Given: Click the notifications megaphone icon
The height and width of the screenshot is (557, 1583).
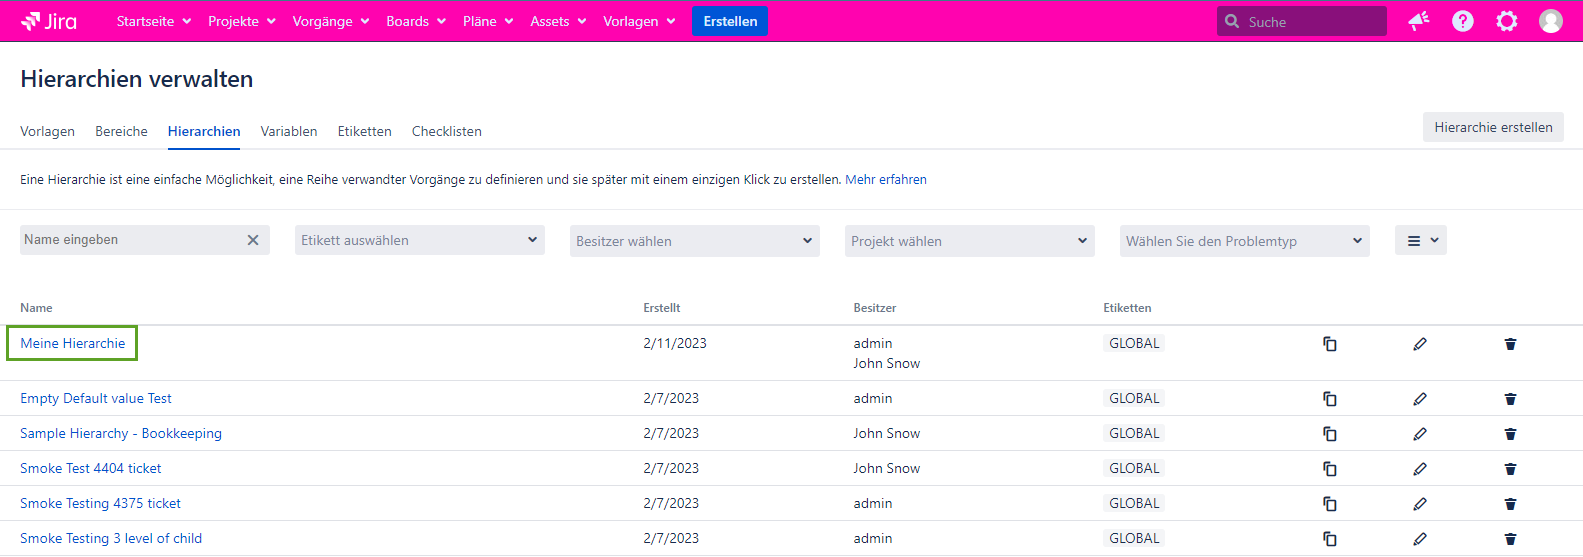Looking at the screenshot, I should tap(1418, 21).
